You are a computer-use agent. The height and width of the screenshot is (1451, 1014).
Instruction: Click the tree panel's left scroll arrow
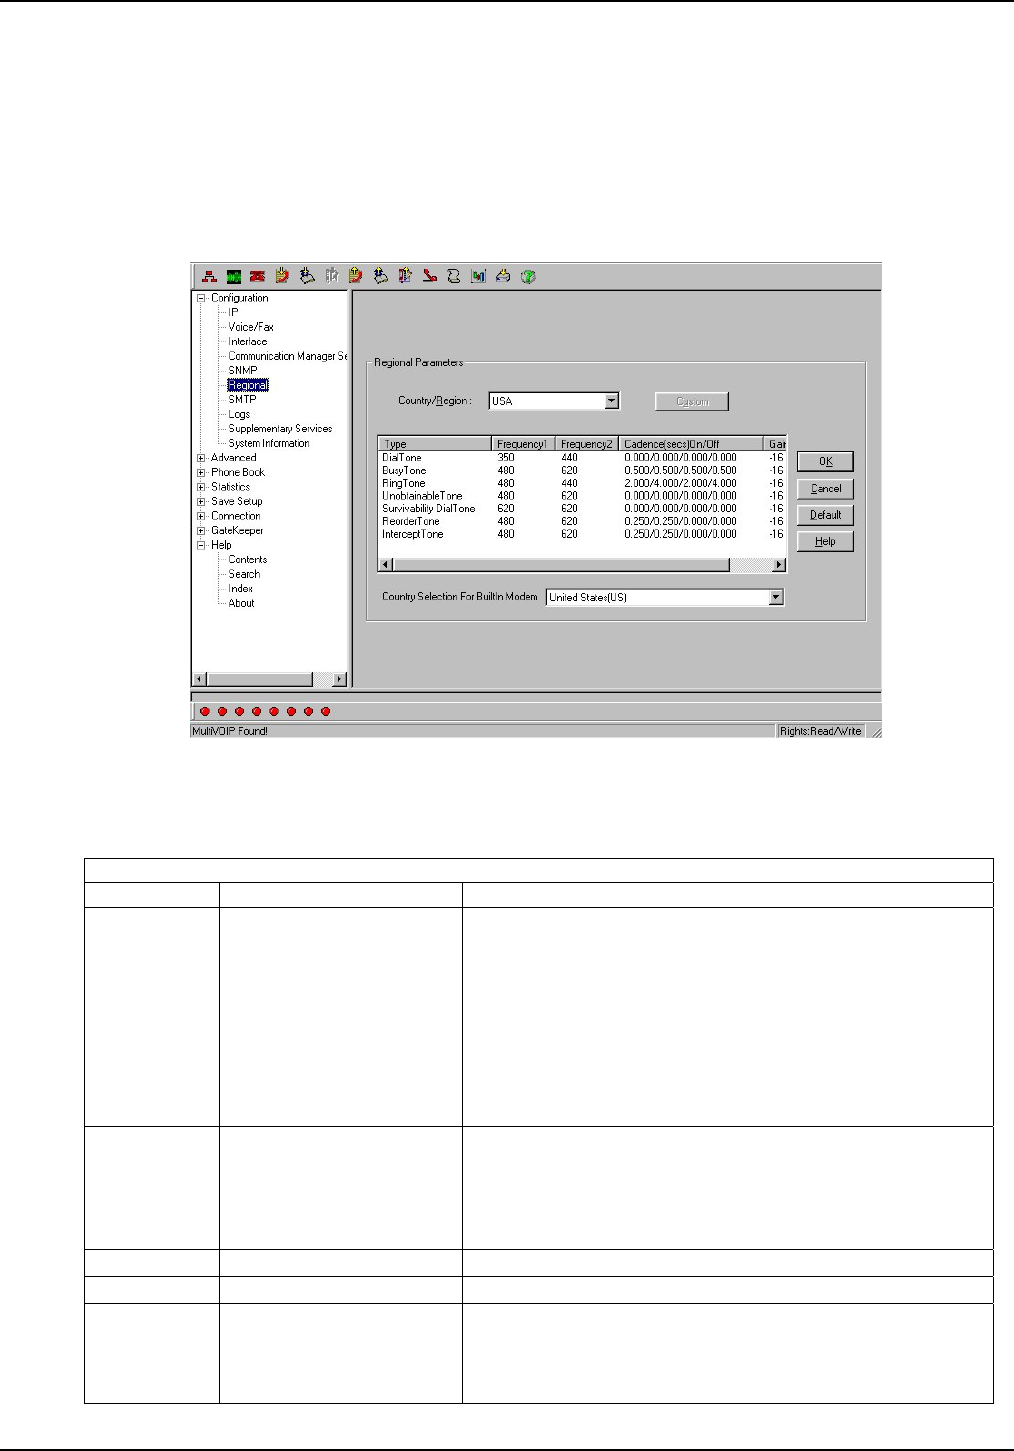[x=199, y=679]
